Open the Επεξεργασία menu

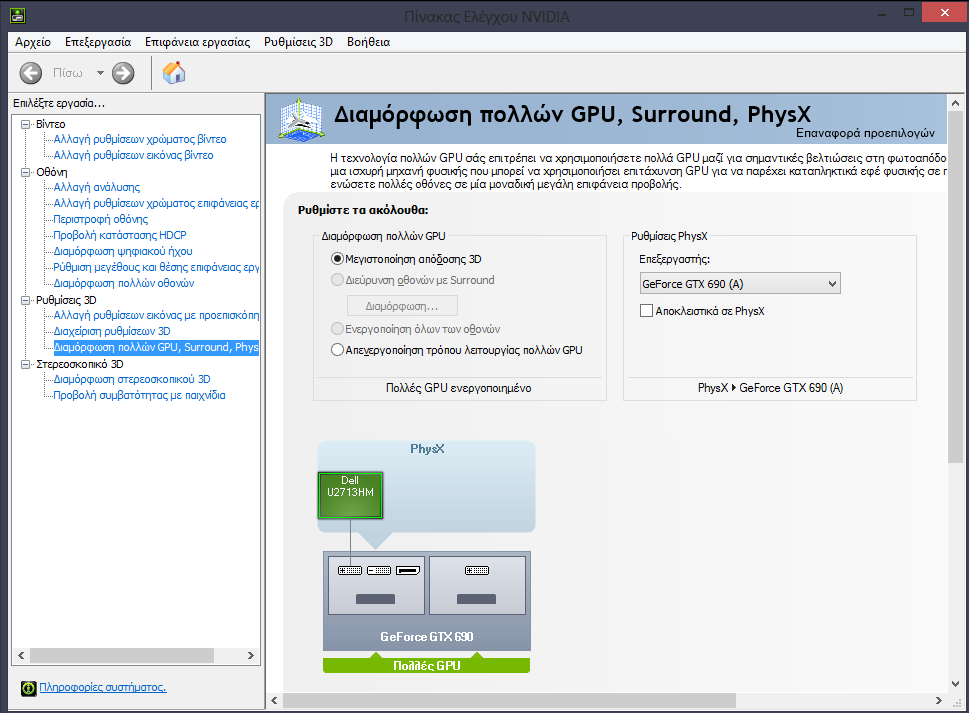pyautogui.click(x=98, y=42)
